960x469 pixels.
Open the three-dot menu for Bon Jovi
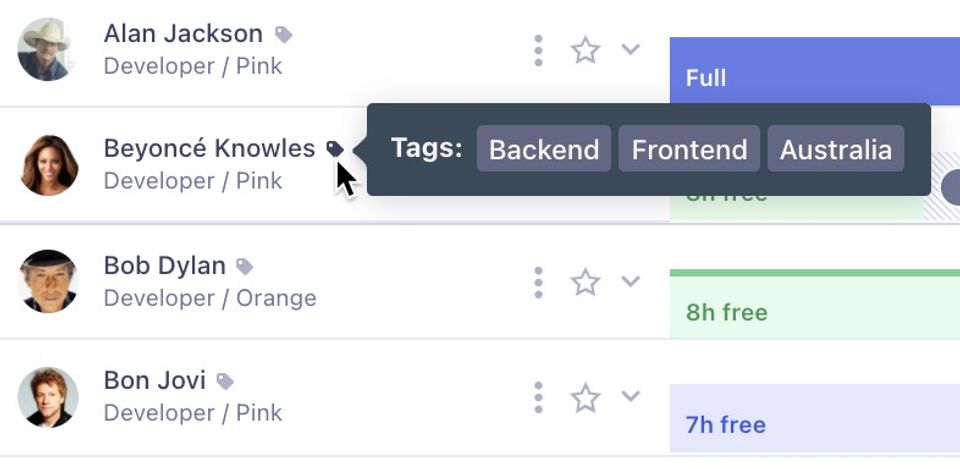click(538, 397)
